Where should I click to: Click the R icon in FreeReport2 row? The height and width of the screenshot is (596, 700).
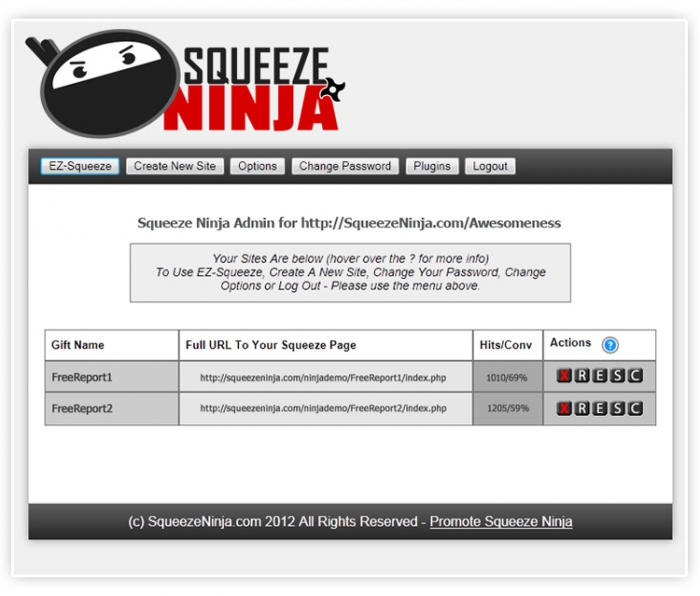tap(582, 408)
